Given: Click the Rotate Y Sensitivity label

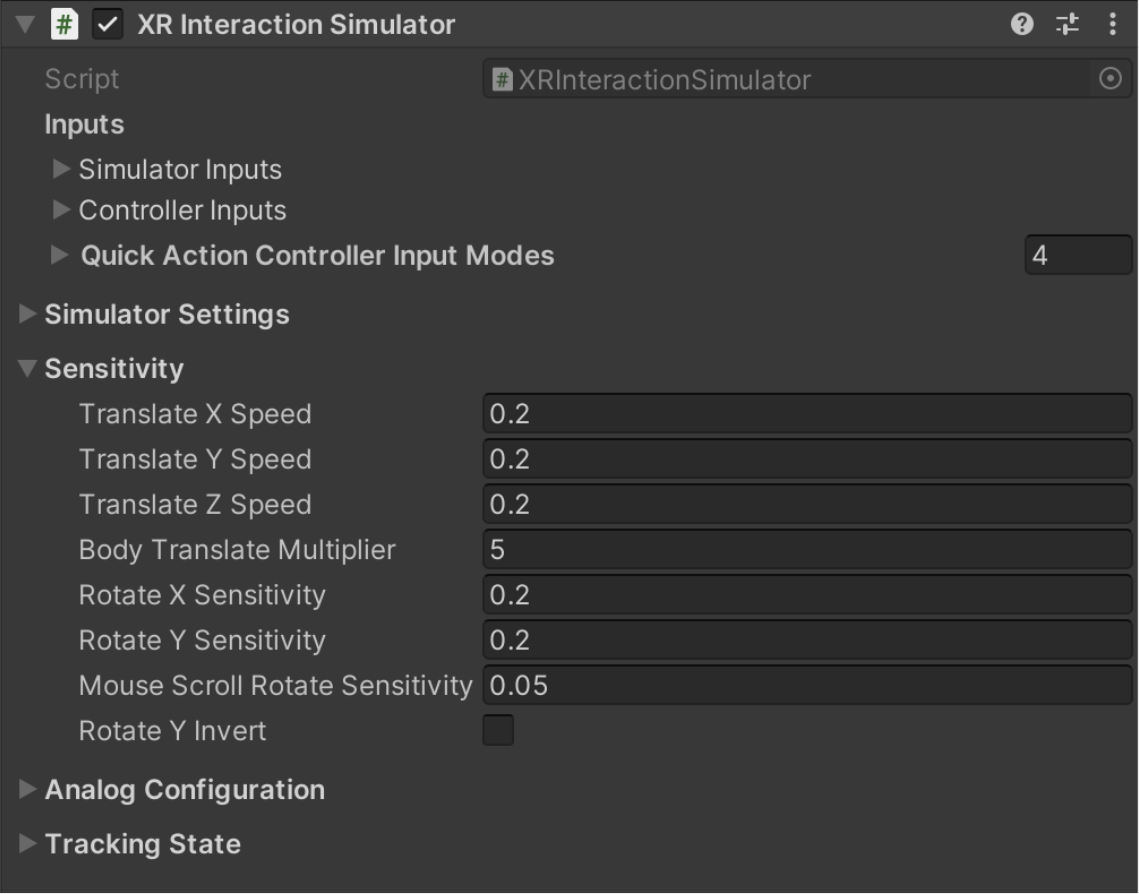Looking at the screenshot, I should pos(202,640).
